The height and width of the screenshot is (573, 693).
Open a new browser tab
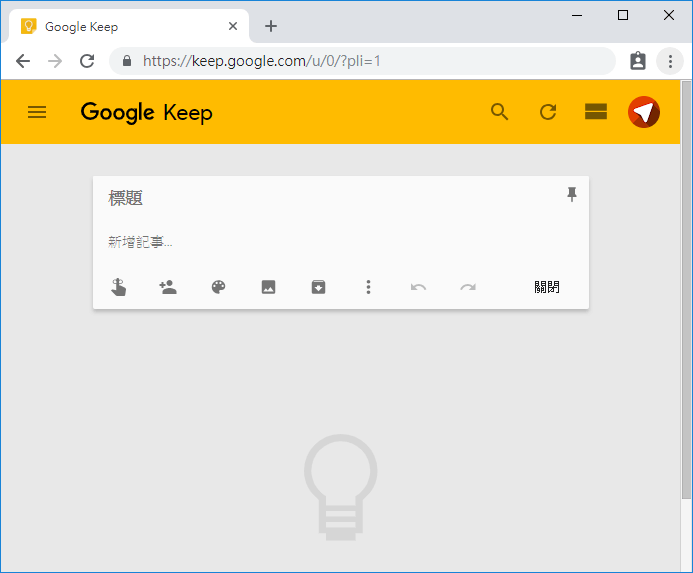point(271,27)
